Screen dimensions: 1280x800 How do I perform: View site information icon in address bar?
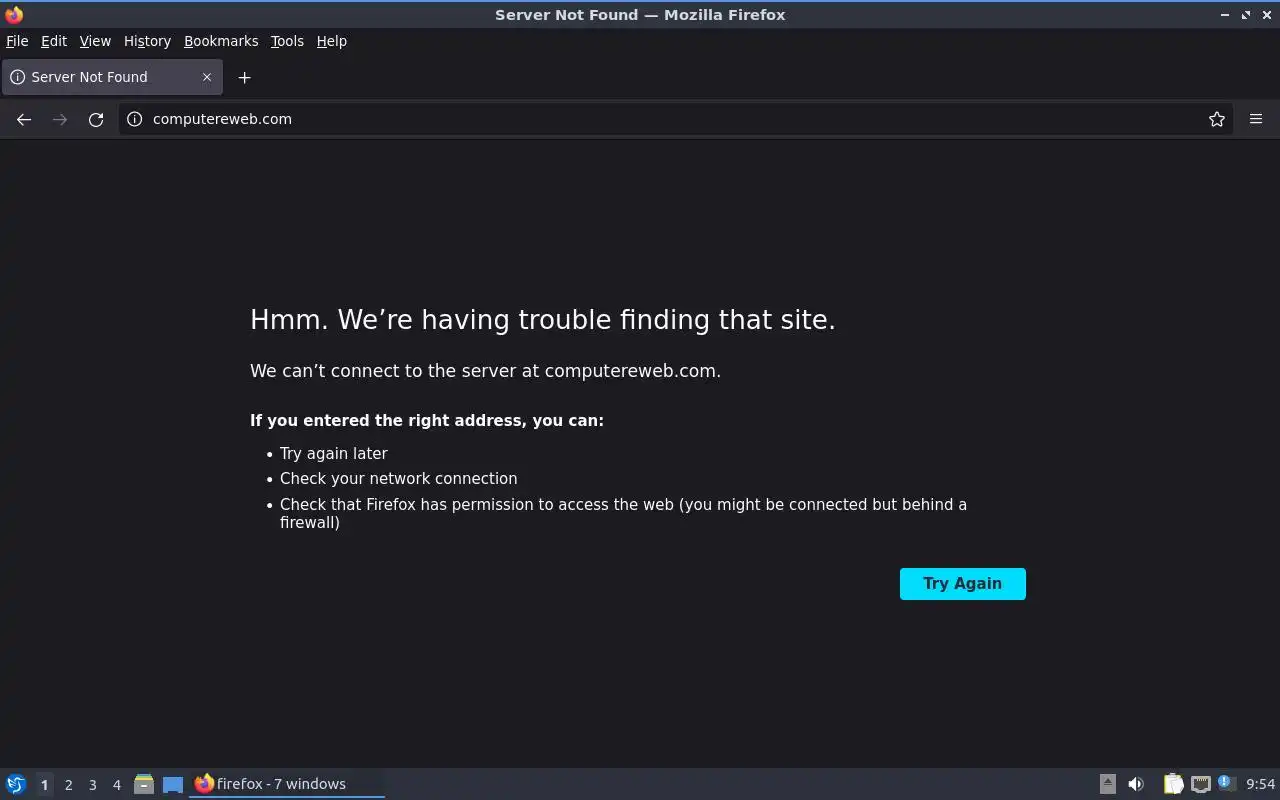[135, 119]
